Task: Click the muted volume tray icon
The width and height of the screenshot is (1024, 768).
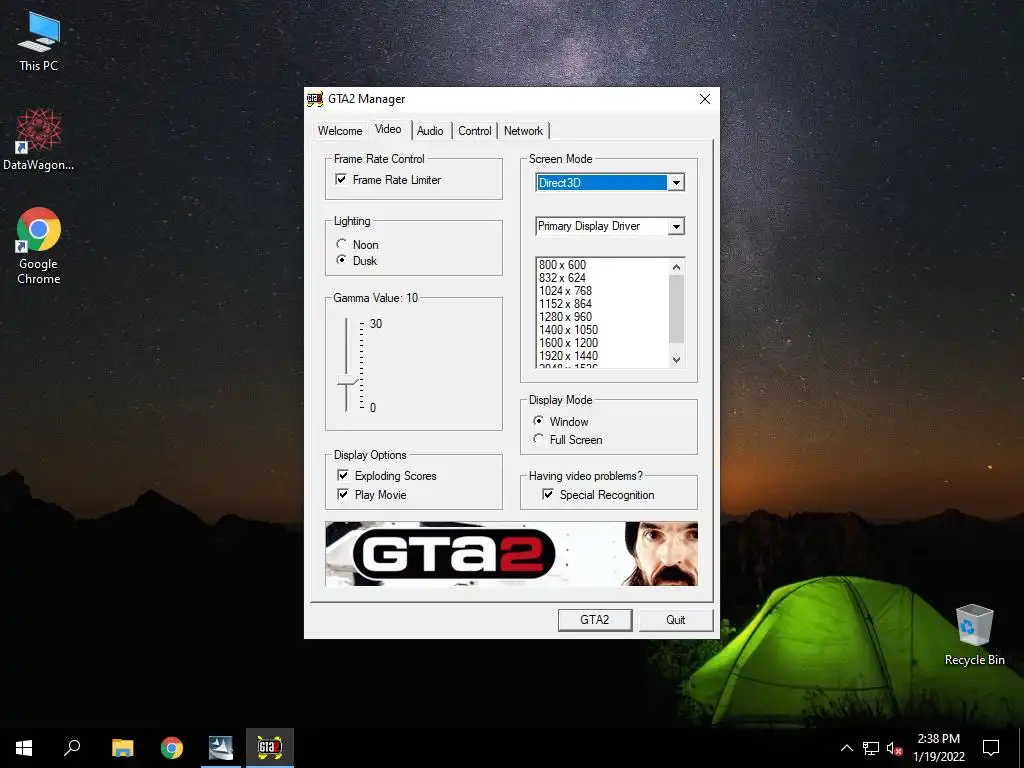Action: (x=894, y=748)
